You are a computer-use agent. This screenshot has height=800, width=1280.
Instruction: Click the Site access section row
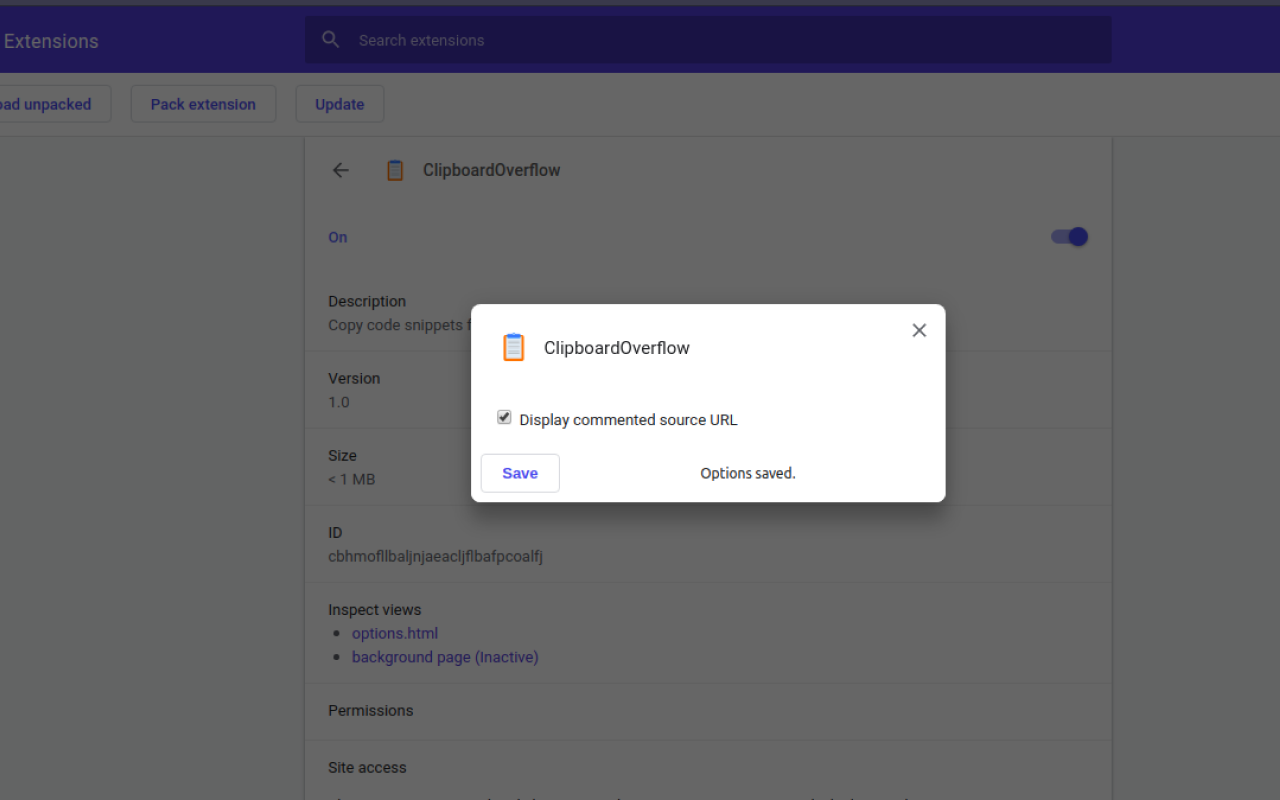(x=367, y=767)
